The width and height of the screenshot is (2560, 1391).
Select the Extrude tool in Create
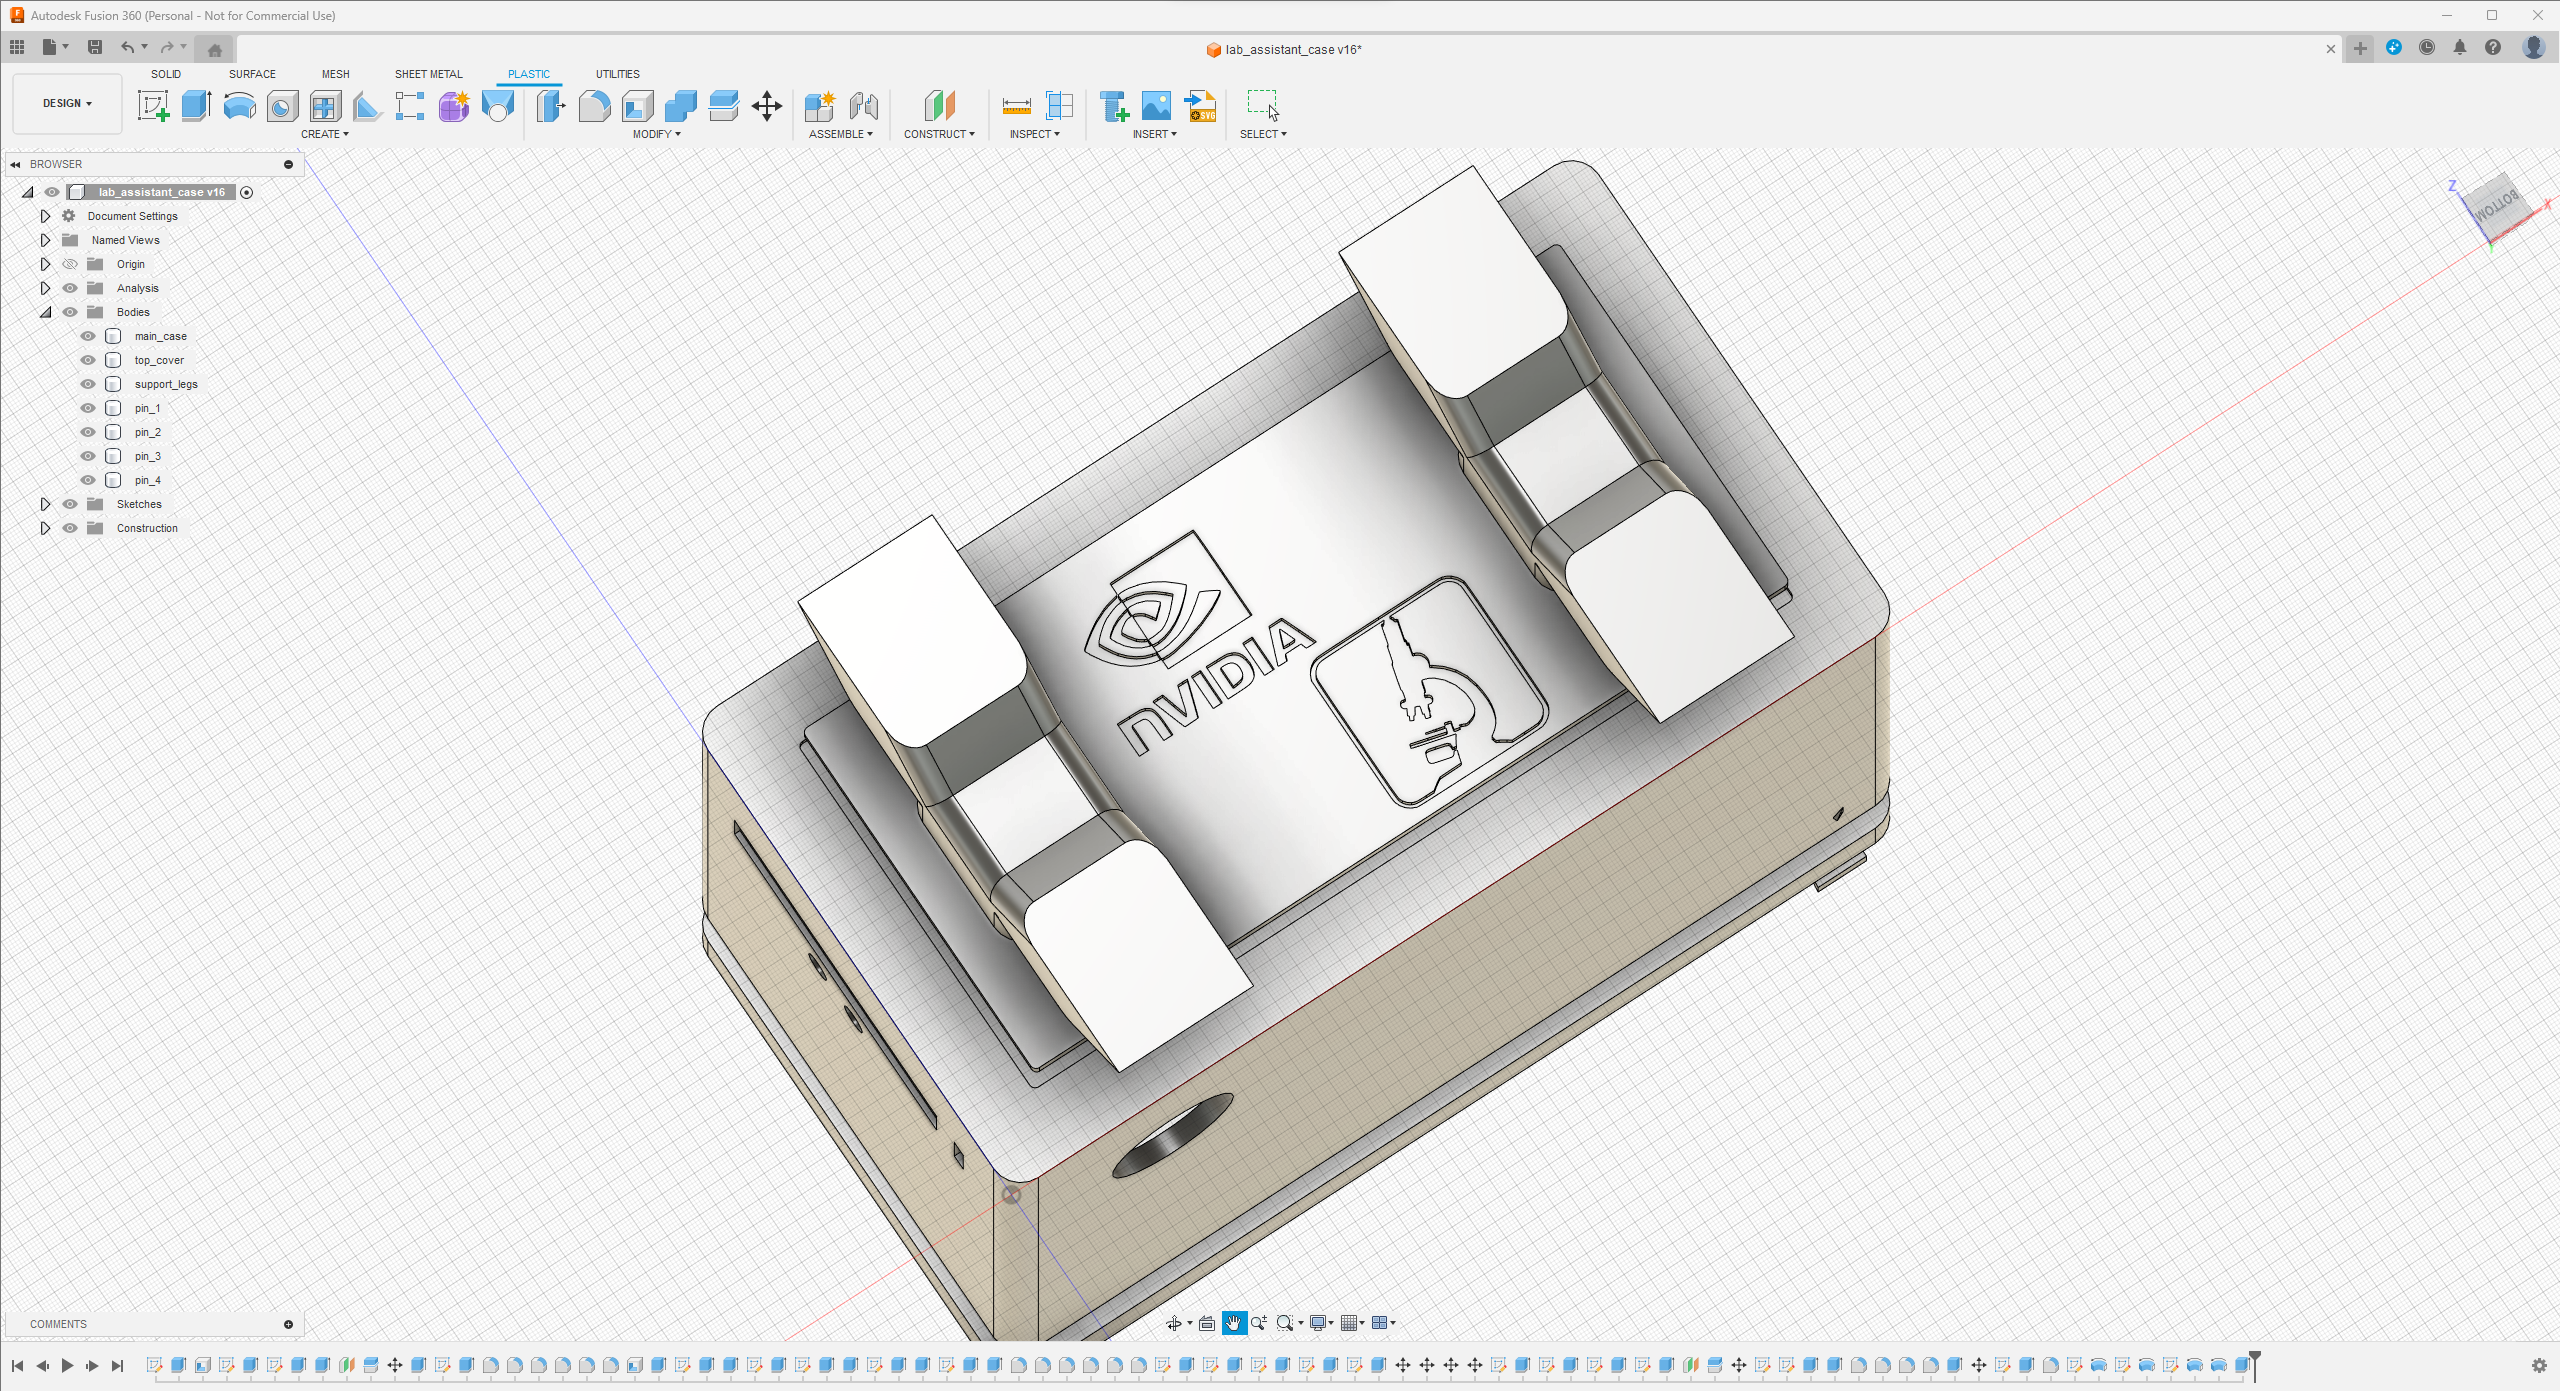click(x=197, y=106)
